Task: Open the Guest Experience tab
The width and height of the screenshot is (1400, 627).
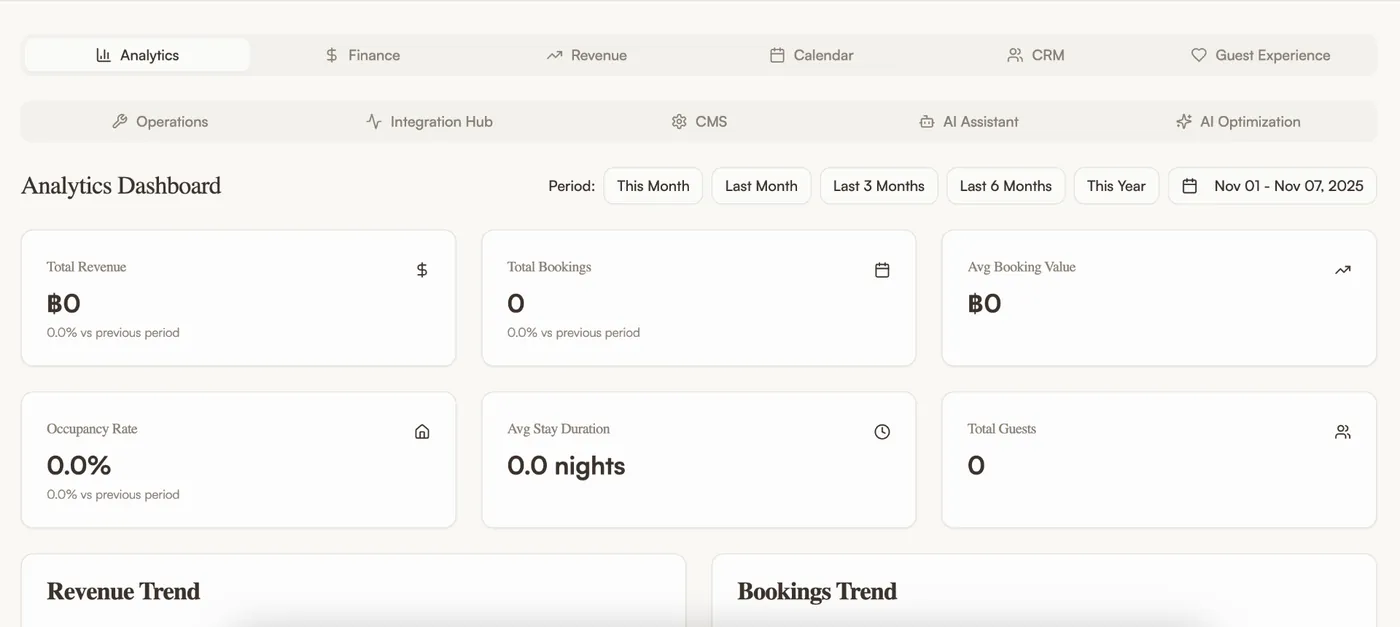Action: pyautogui.click(x=1261, y=55)
